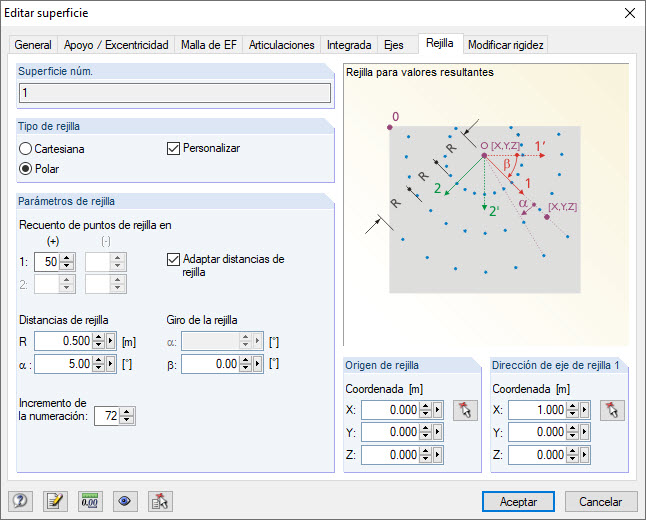This screenshot has width=646, height=520.
Task: Click the axis direction Y coordinate field
Action: point(537,432)
